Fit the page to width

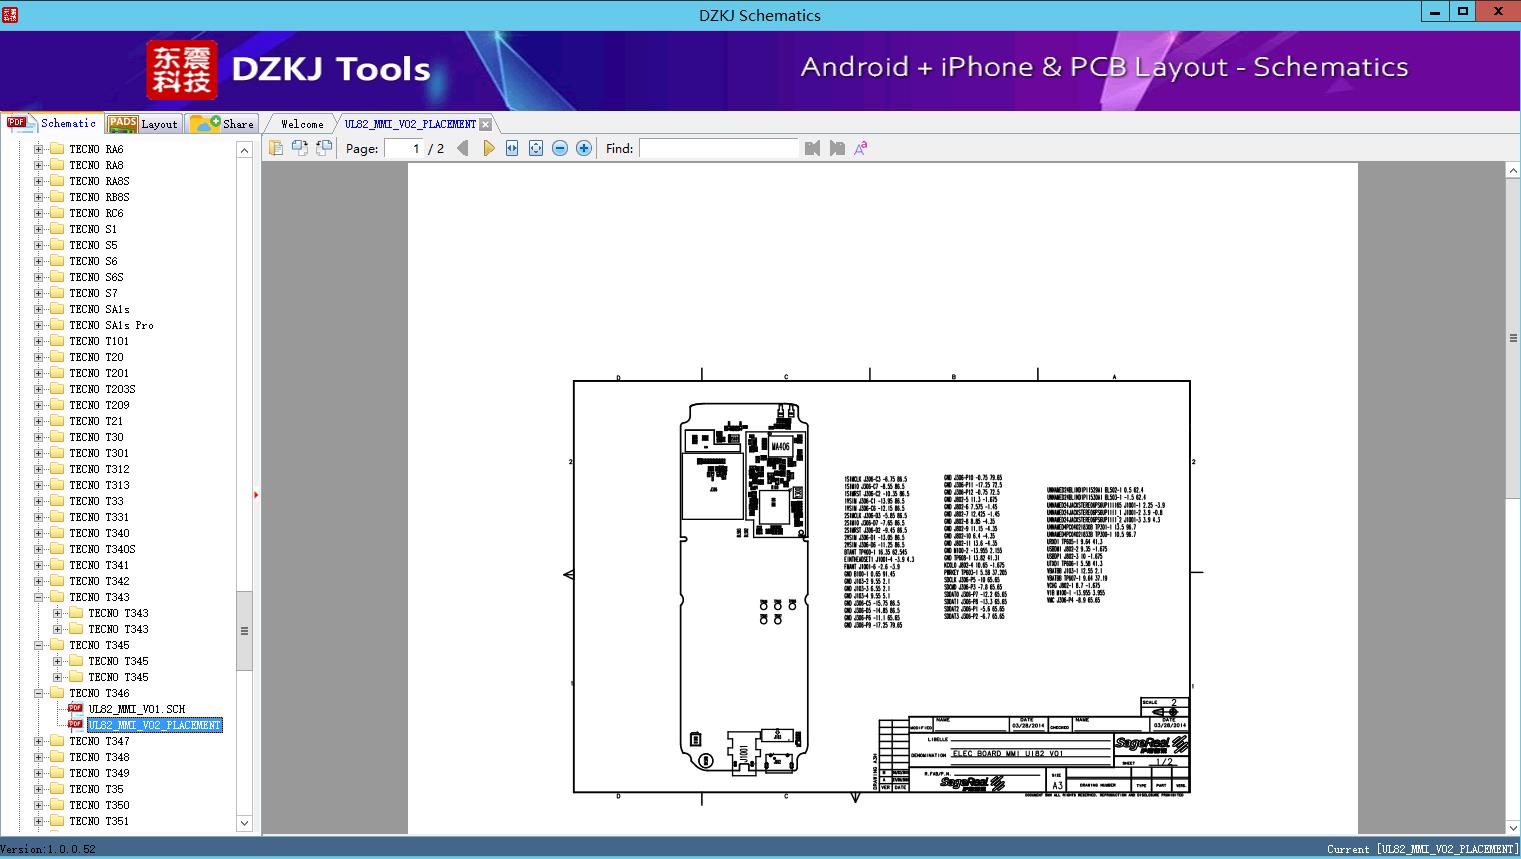[x=512, y=148]
